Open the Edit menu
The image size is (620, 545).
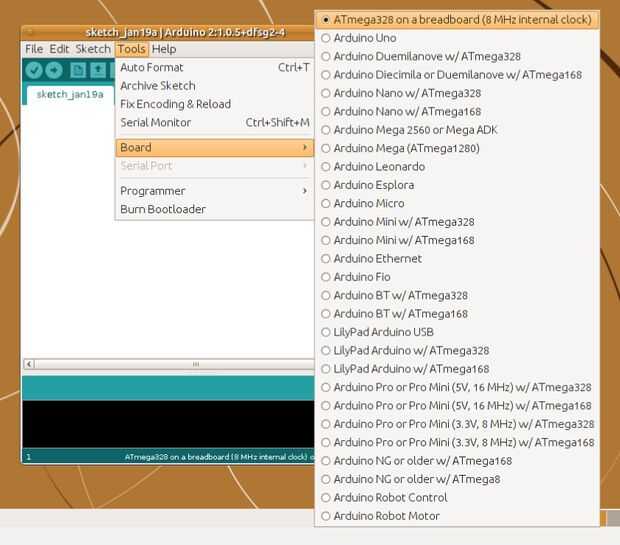click(59, 49)
